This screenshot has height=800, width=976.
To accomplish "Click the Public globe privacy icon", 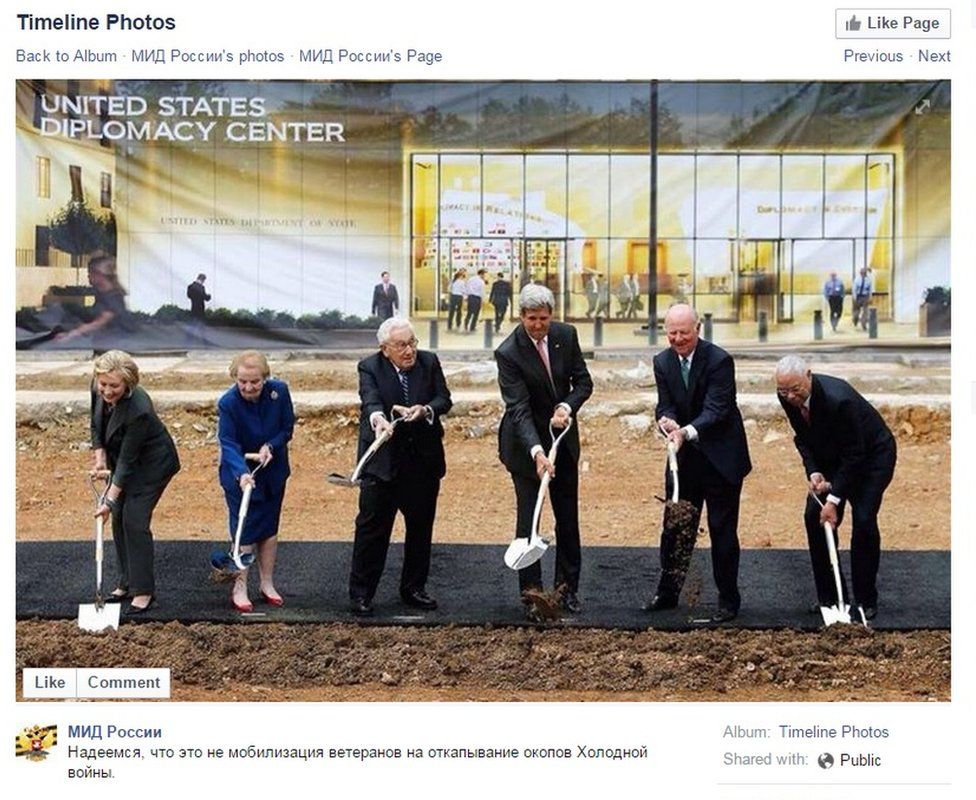I will 825,761.
